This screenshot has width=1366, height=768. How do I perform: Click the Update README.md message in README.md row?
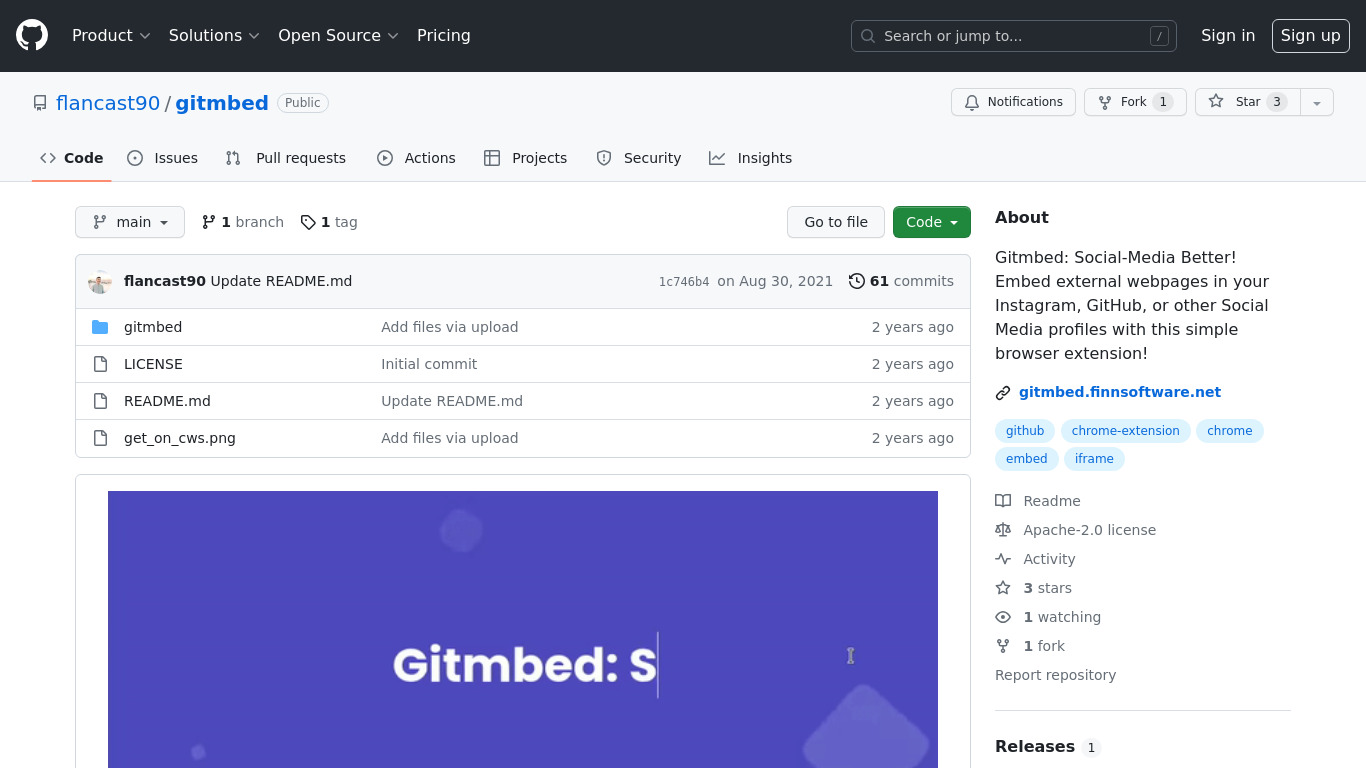click(452, 401)
